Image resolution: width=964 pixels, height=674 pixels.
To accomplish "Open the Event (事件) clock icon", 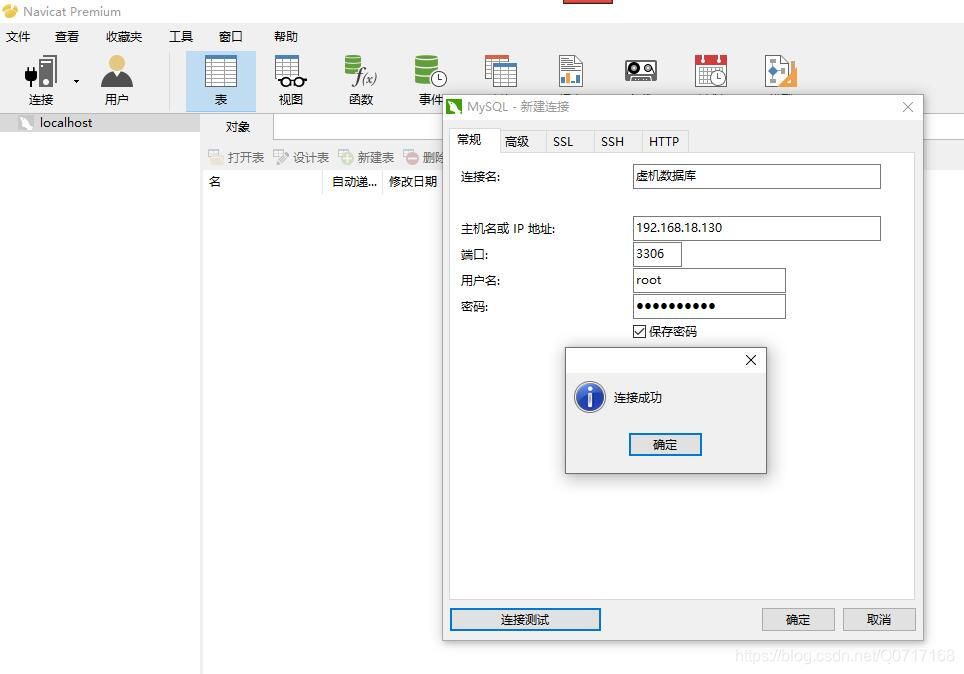I will 430,72.
